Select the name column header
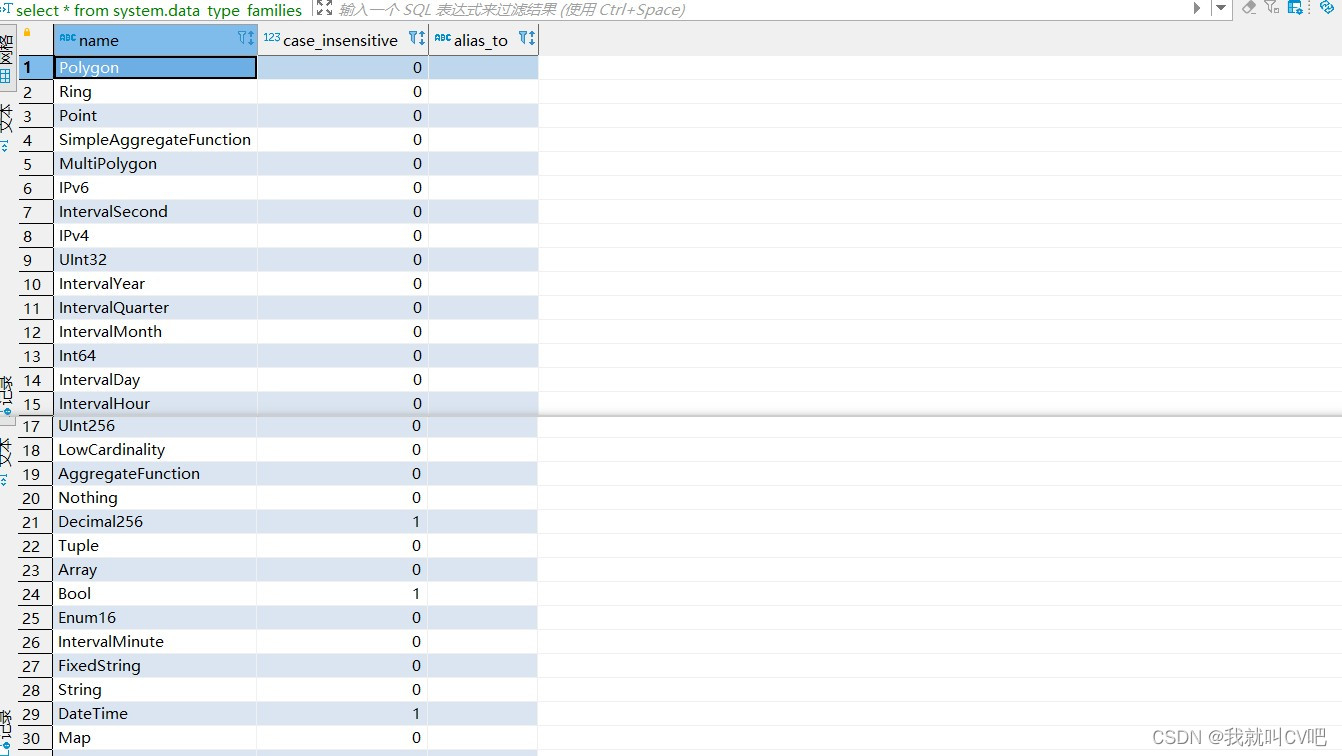This screenshot has height=756, width=1342. (156, 40)
